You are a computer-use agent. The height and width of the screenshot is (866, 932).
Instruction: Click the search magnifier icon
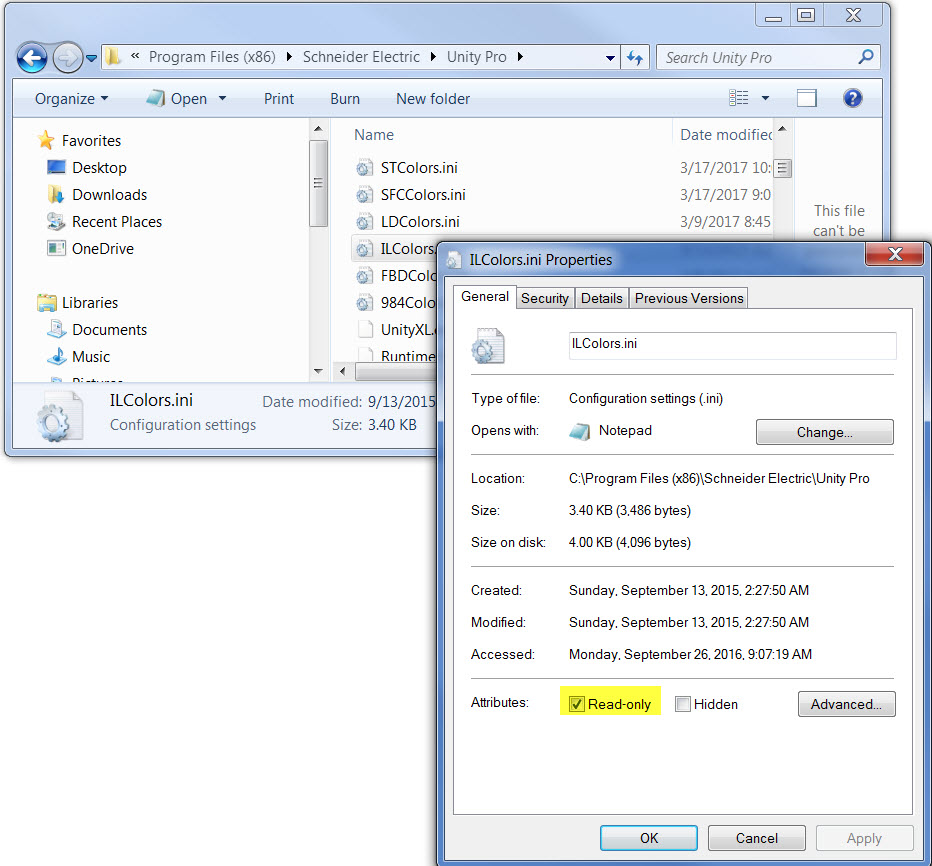pyautogui.click(x=865, y=57)
